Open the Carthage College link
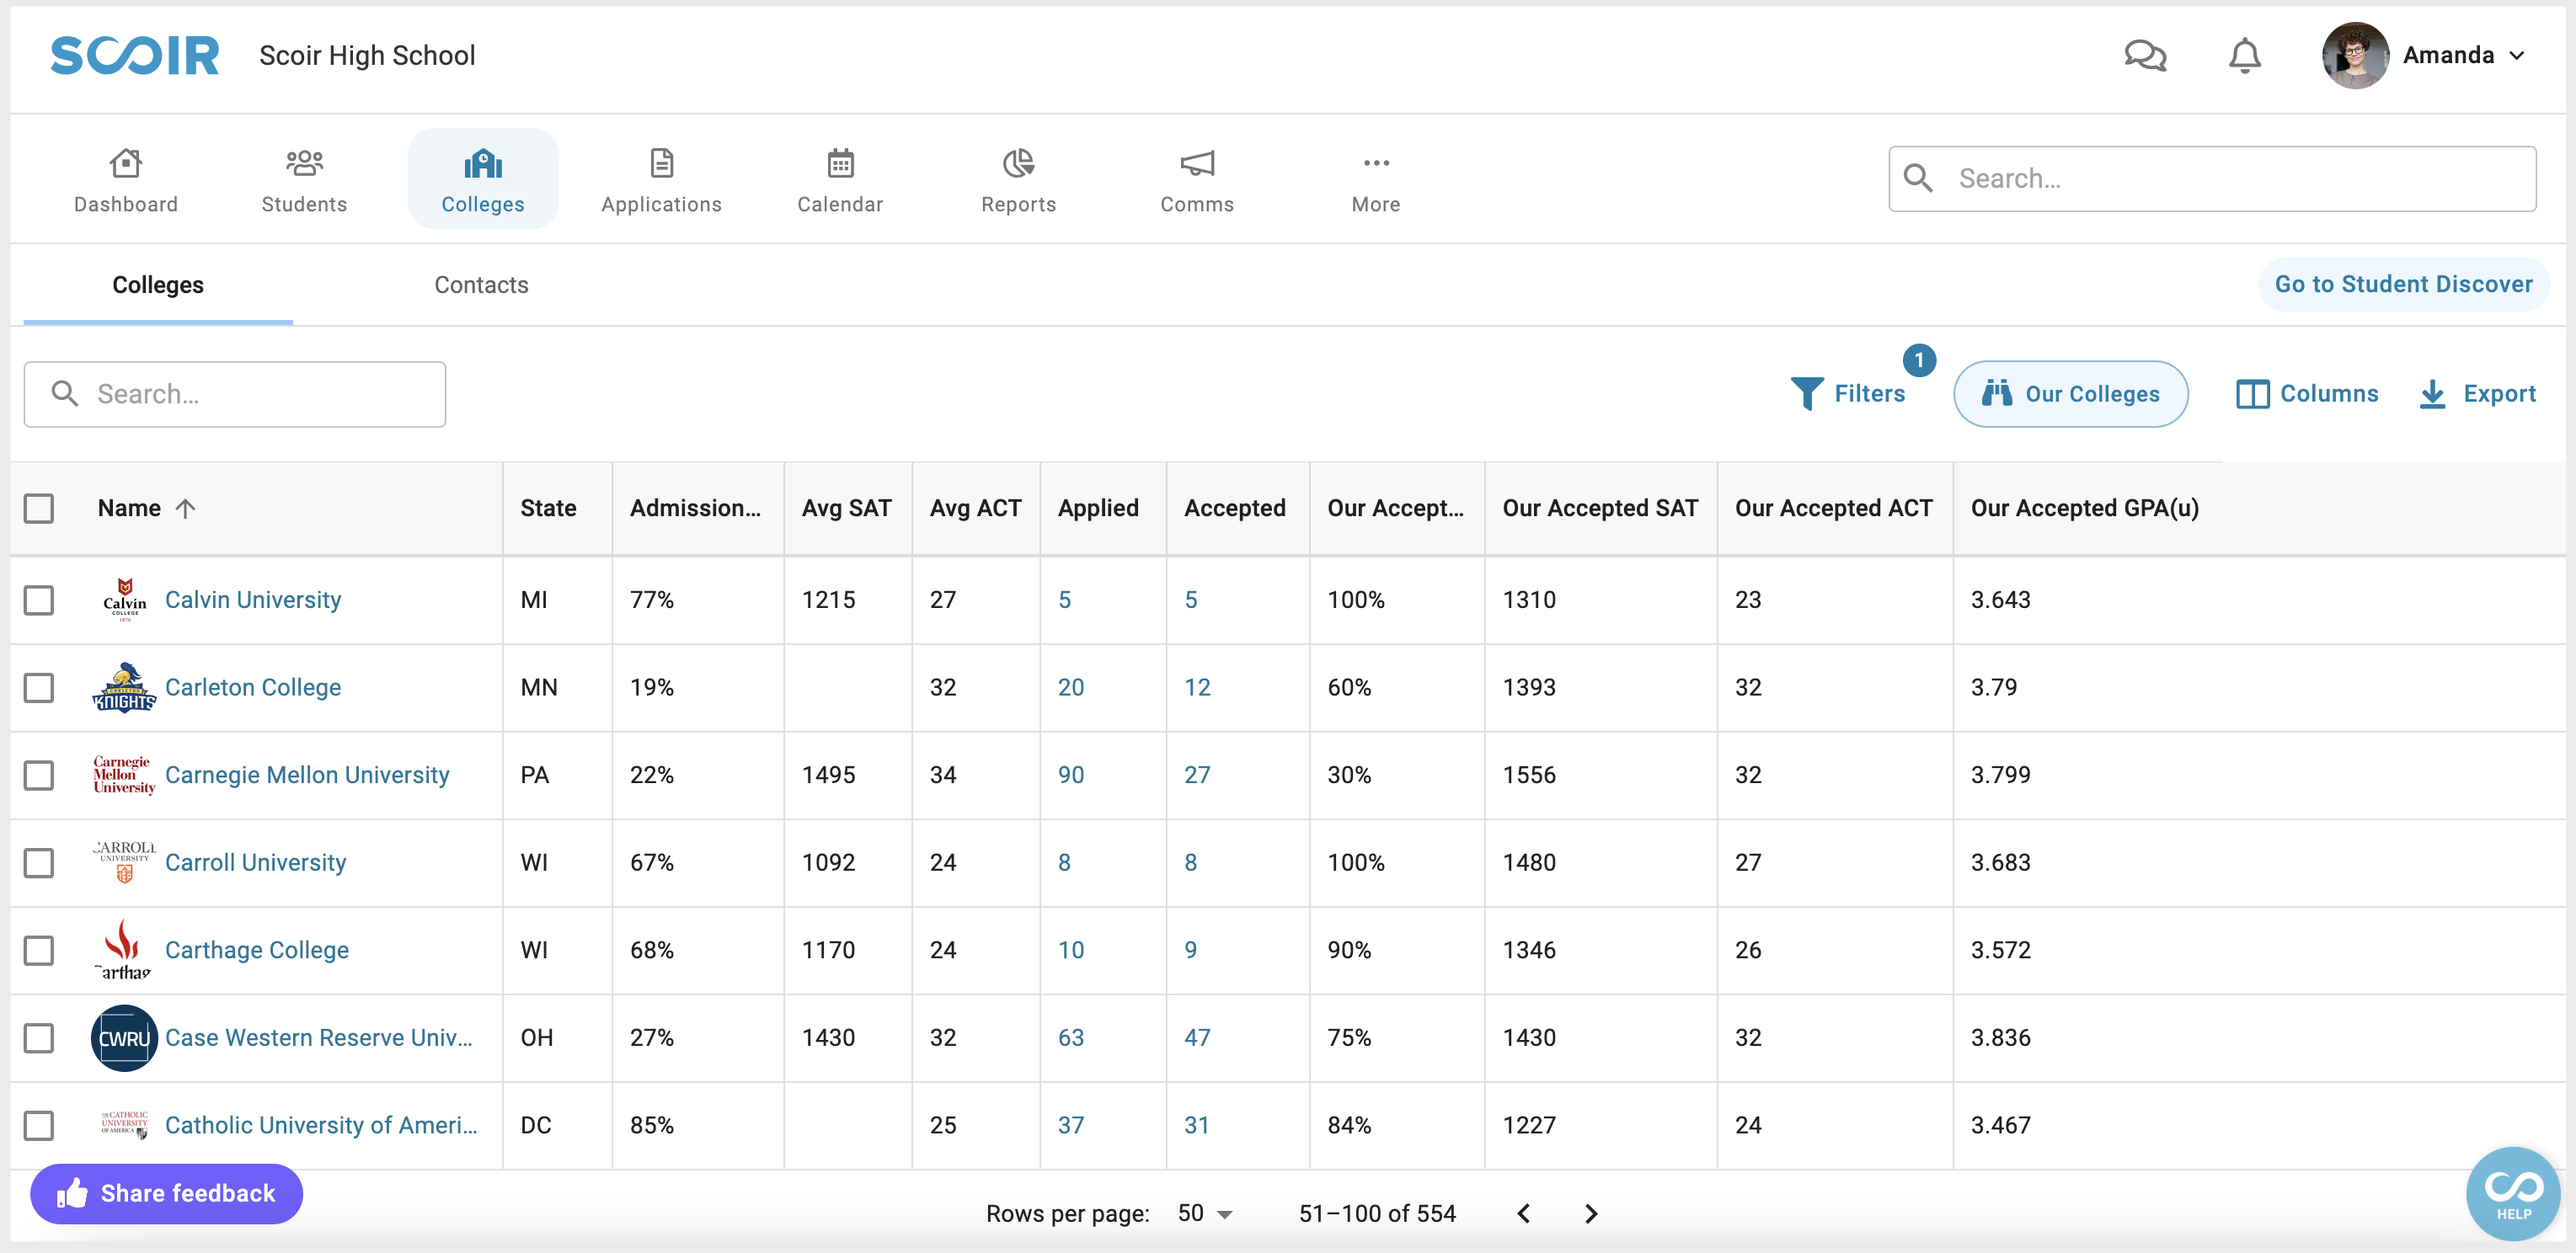2576x1253 pixels. coord(257,950)
